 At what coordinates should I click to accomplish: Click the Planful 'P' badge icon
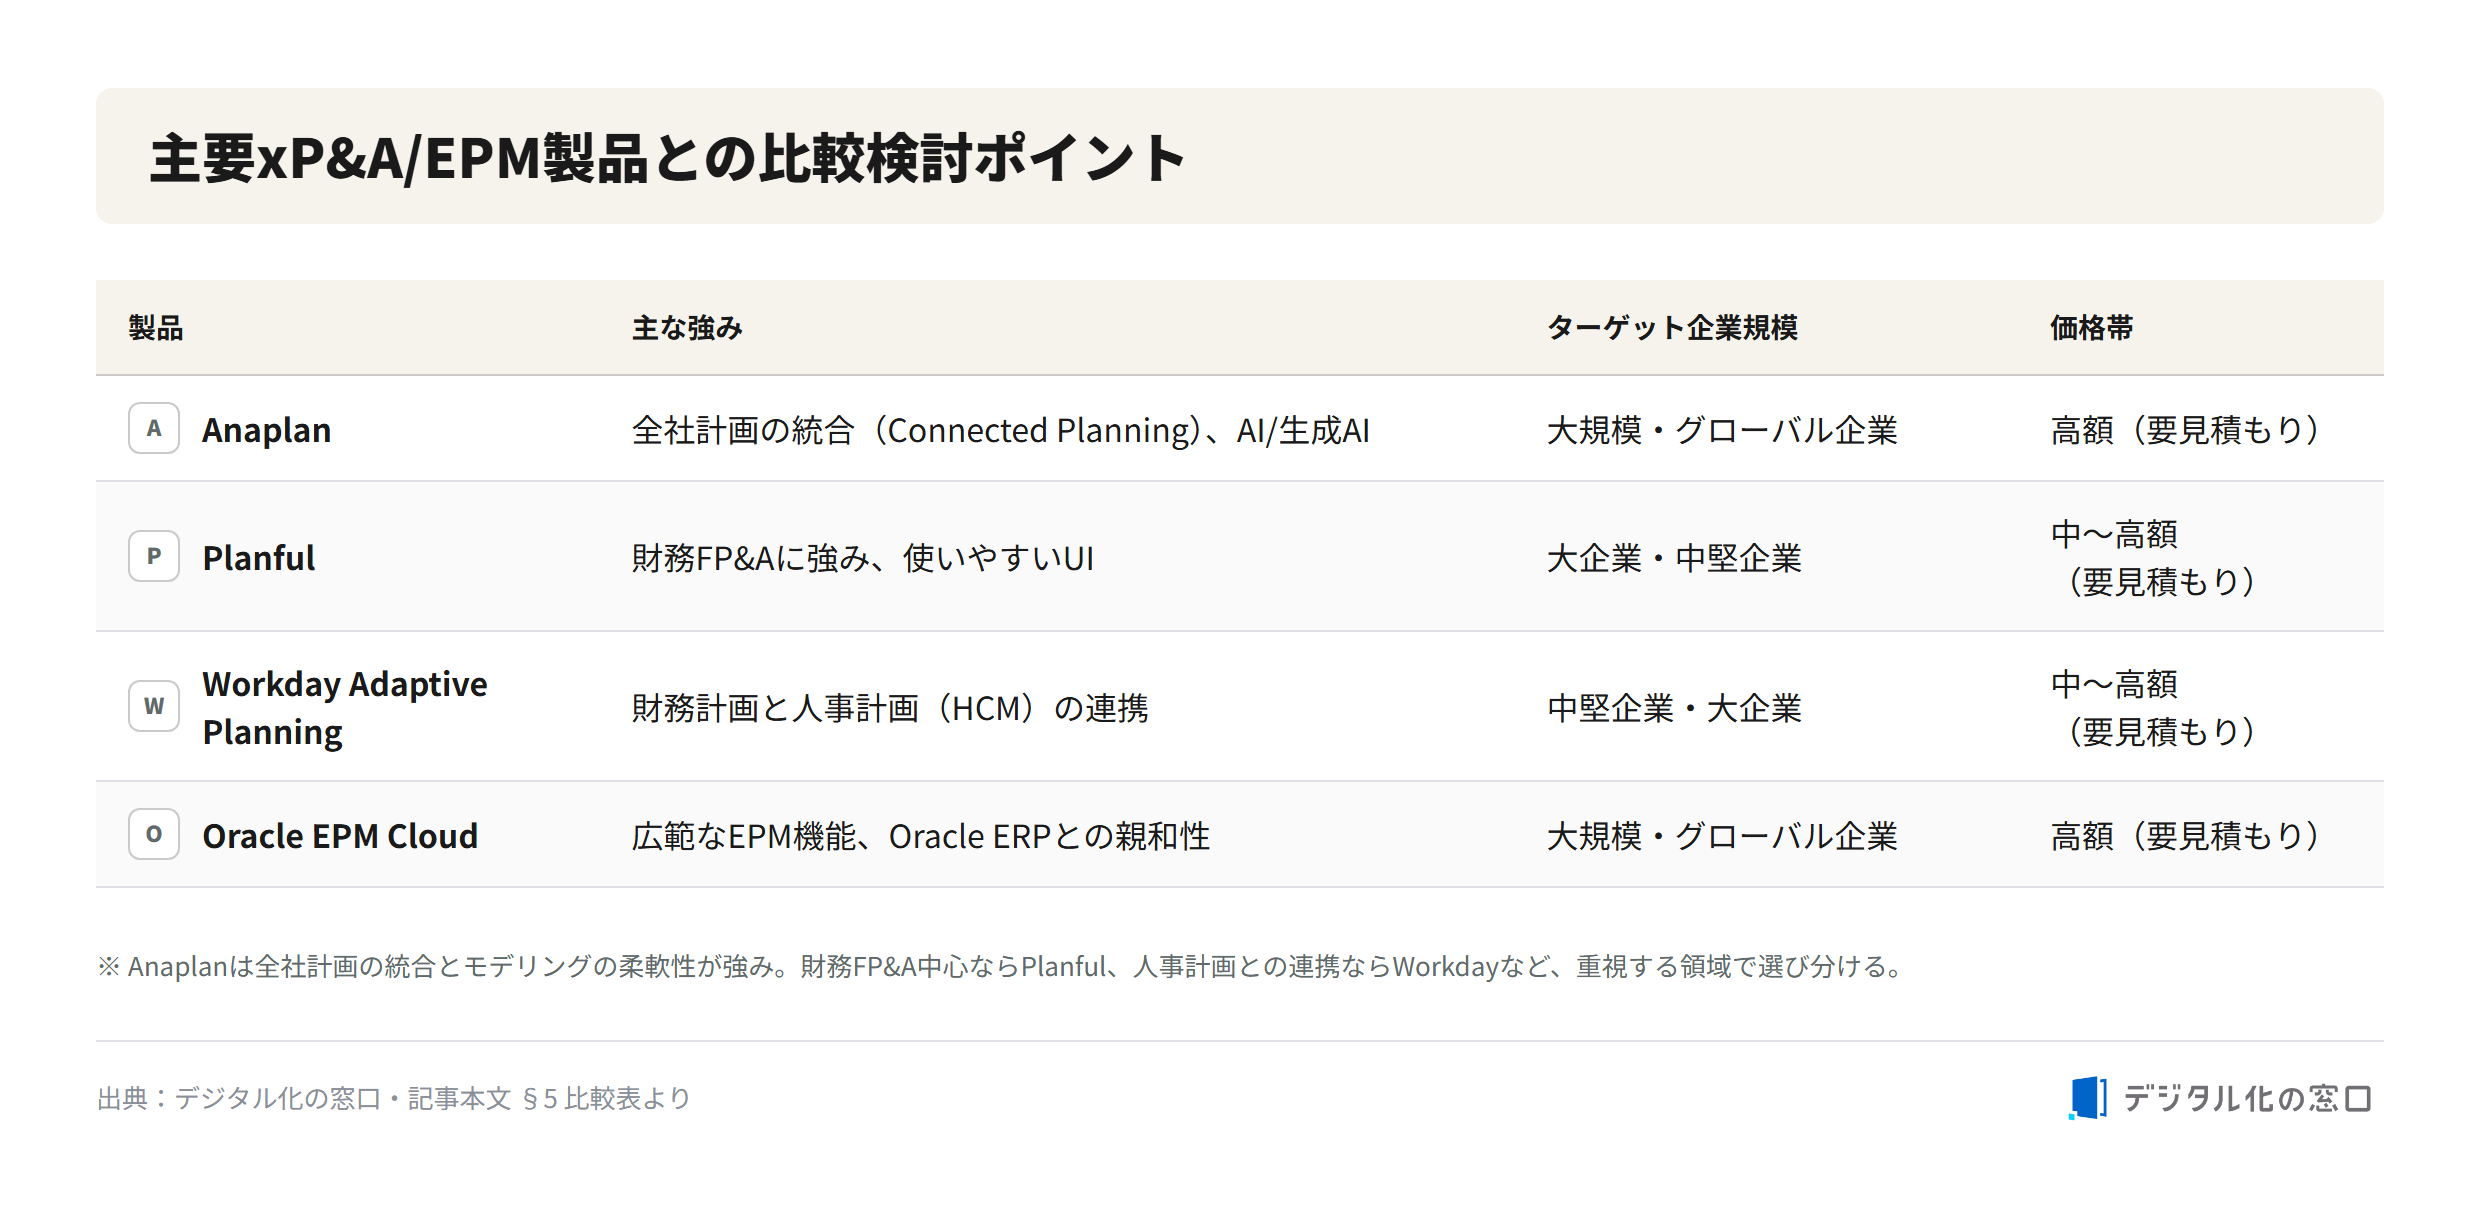tap(154, 556)
